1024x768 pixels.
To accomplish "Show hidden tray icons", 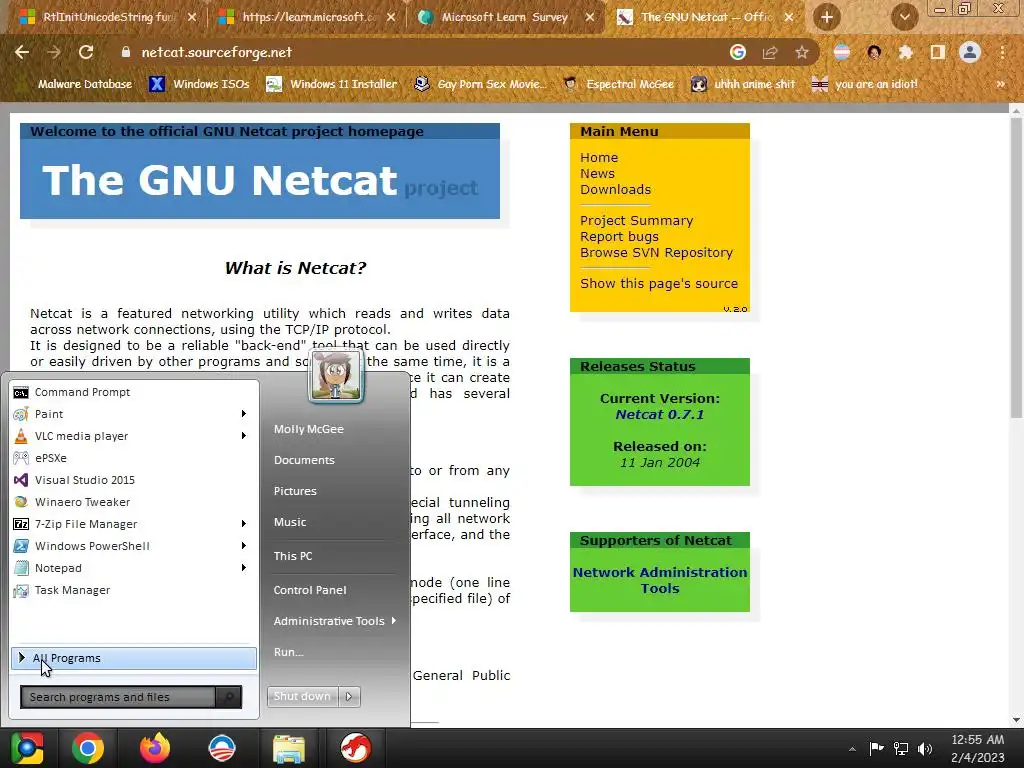I will point(852,749).
